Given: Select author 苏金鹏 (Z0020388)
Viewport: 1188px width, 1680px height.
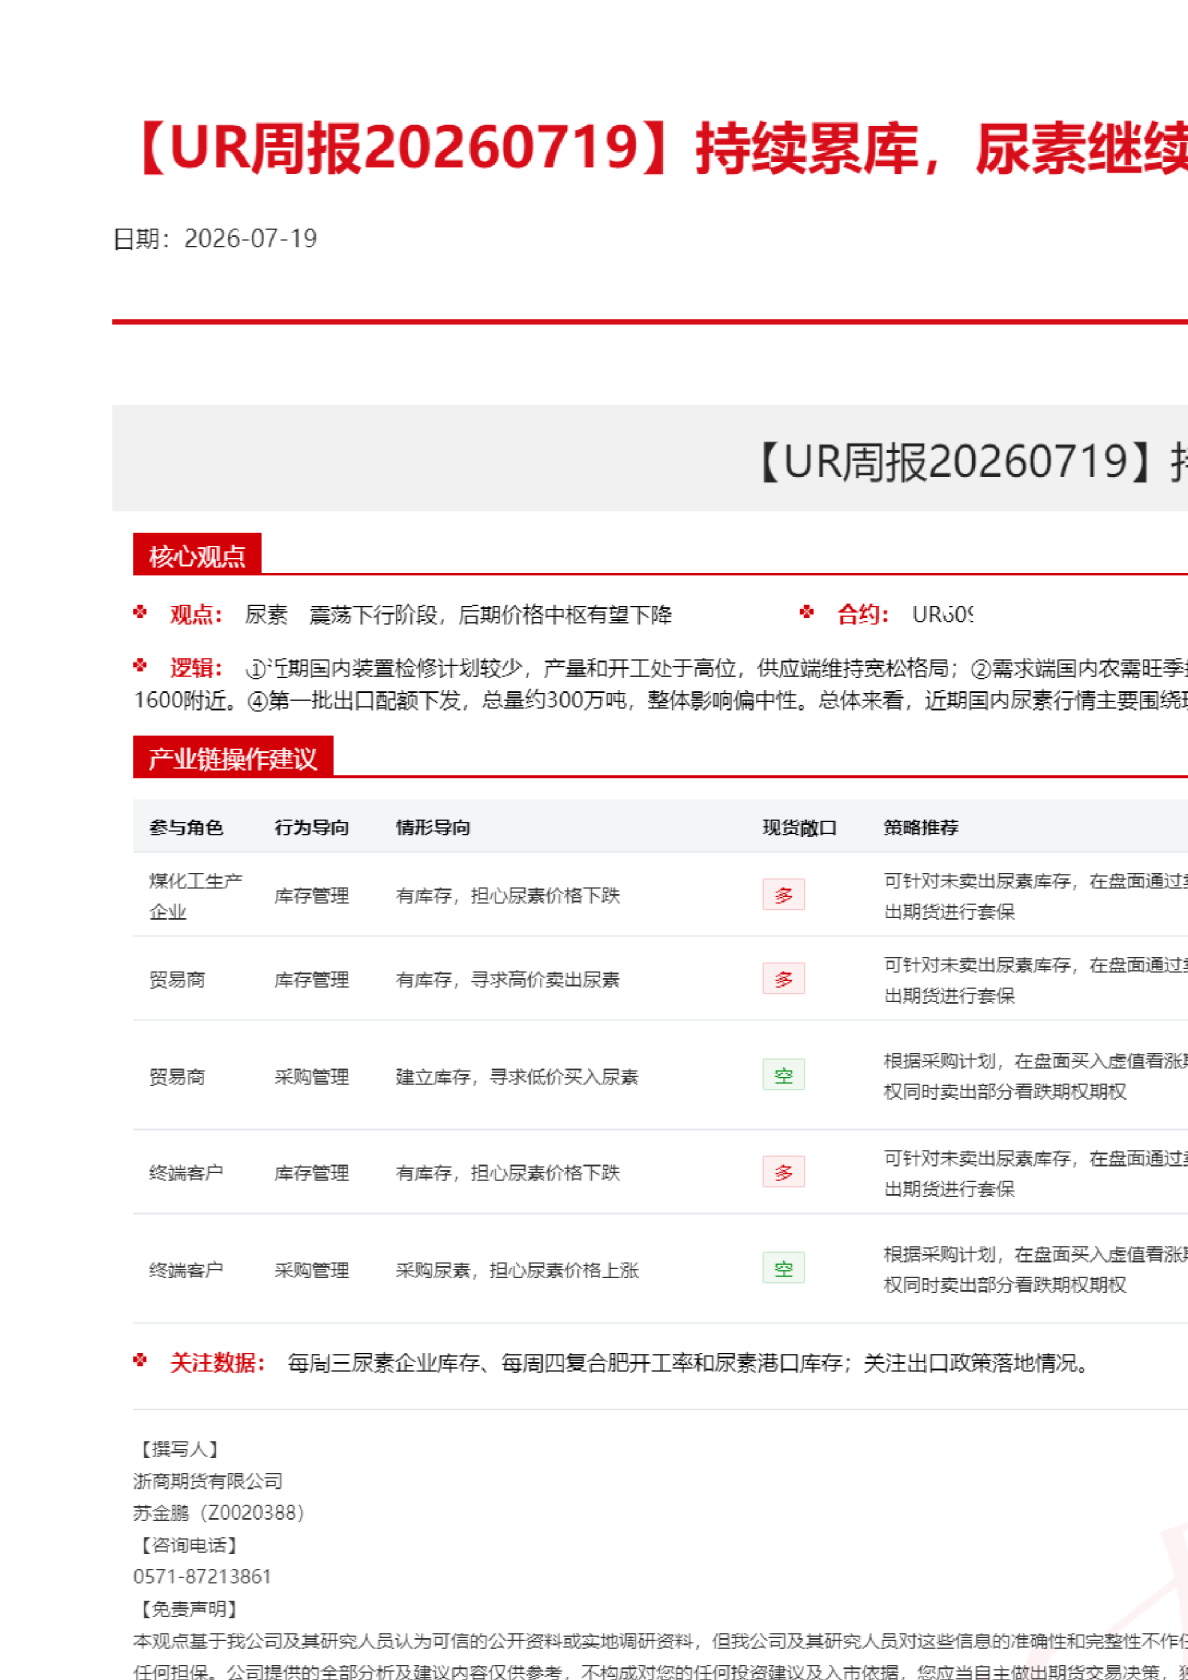Looking at the screenshot, I should point(219,1513).
